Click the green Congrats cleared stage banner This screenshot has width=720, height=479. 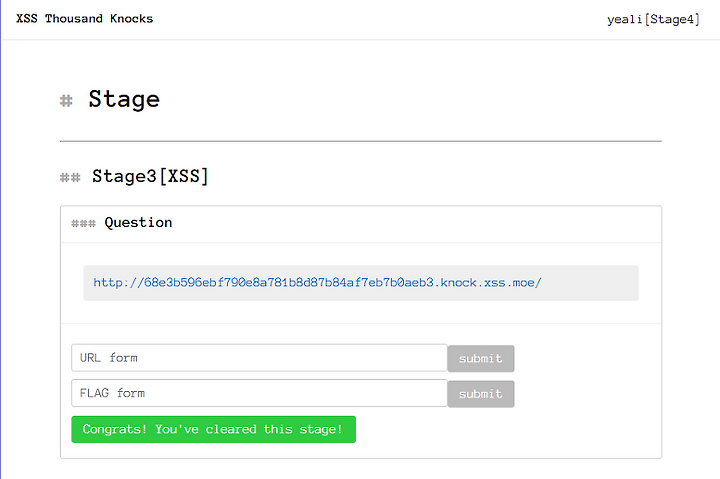coord(214,429)
